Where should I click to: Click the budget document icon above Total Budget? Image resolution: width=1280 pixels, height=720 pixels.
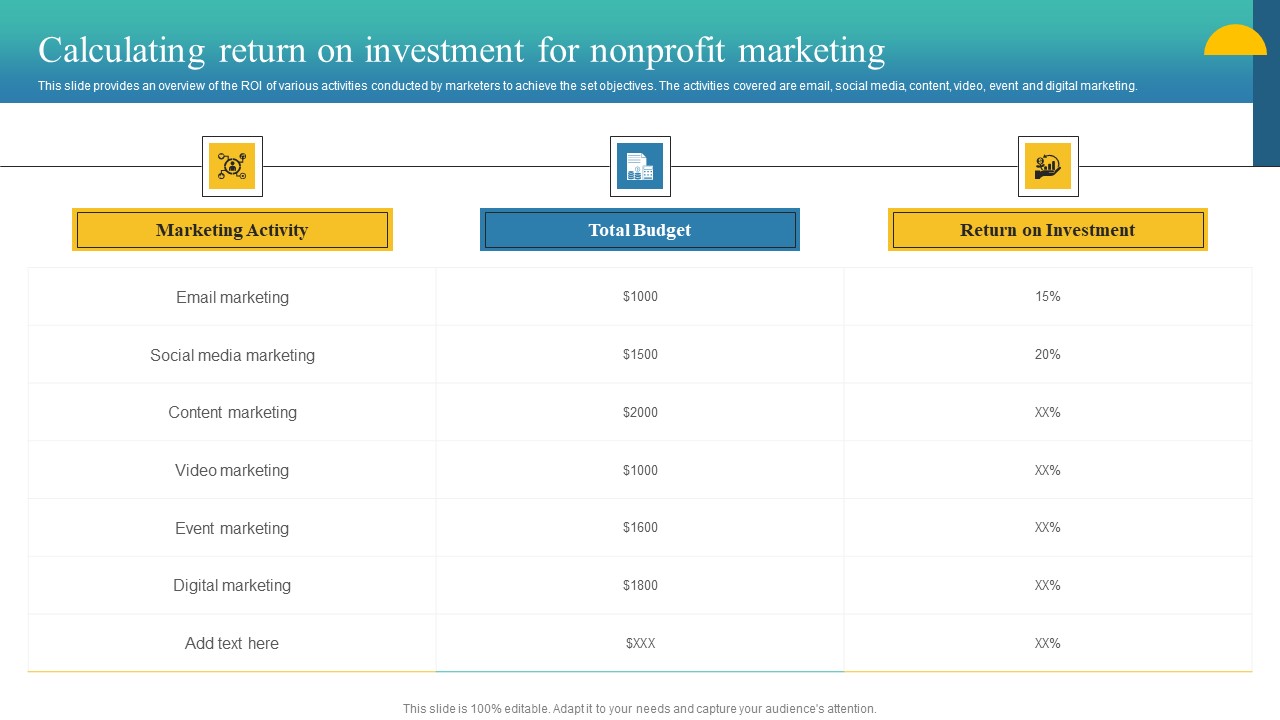(x=640, y=166)
